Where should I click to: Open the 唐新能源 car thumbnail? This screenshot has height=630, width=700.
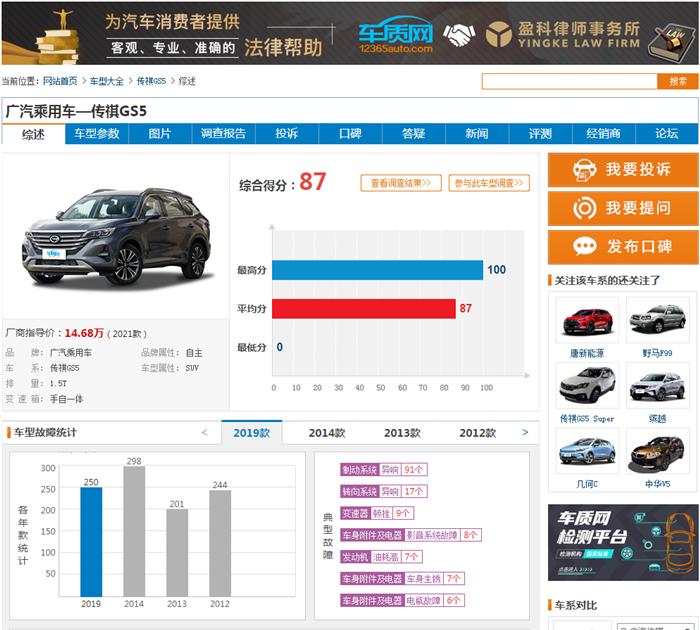(587, 320)
